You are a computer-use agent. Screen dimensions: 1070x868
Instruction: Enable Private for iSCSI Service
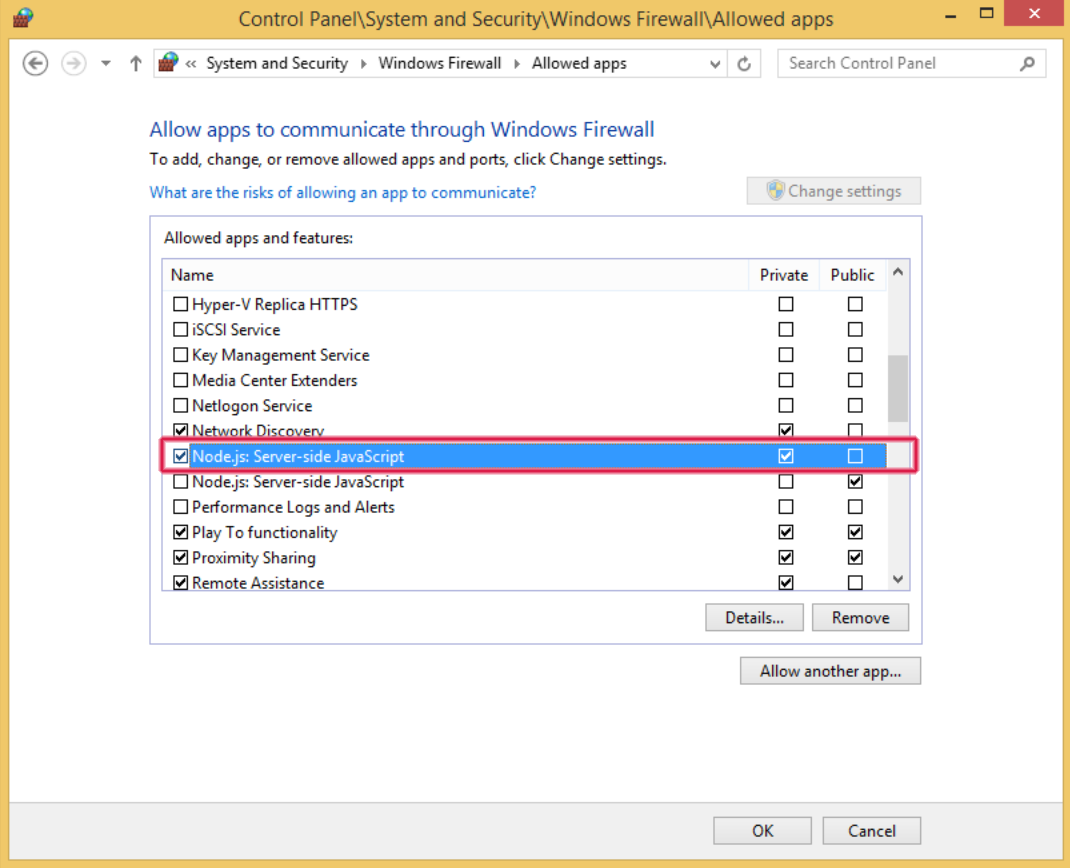point(786,329)
